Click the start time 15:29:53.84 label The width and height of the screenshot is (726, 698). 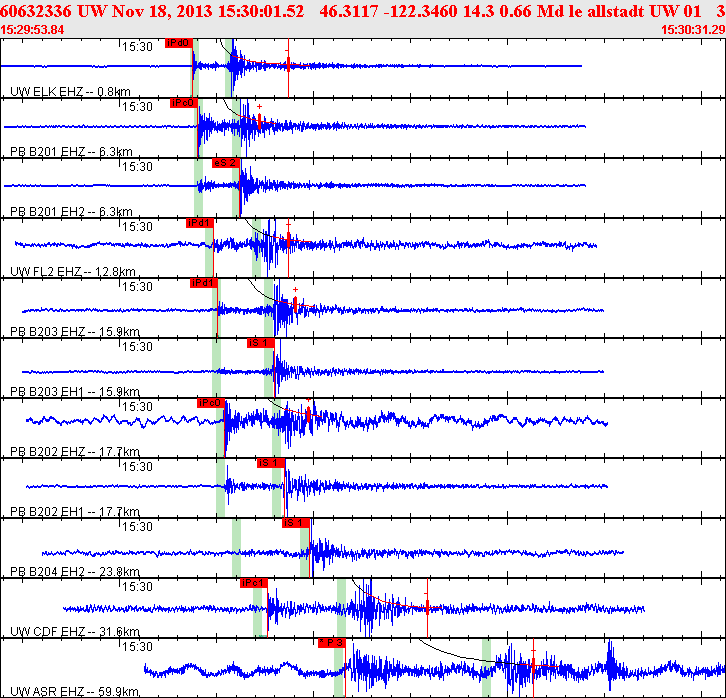[x=32, y=30]
